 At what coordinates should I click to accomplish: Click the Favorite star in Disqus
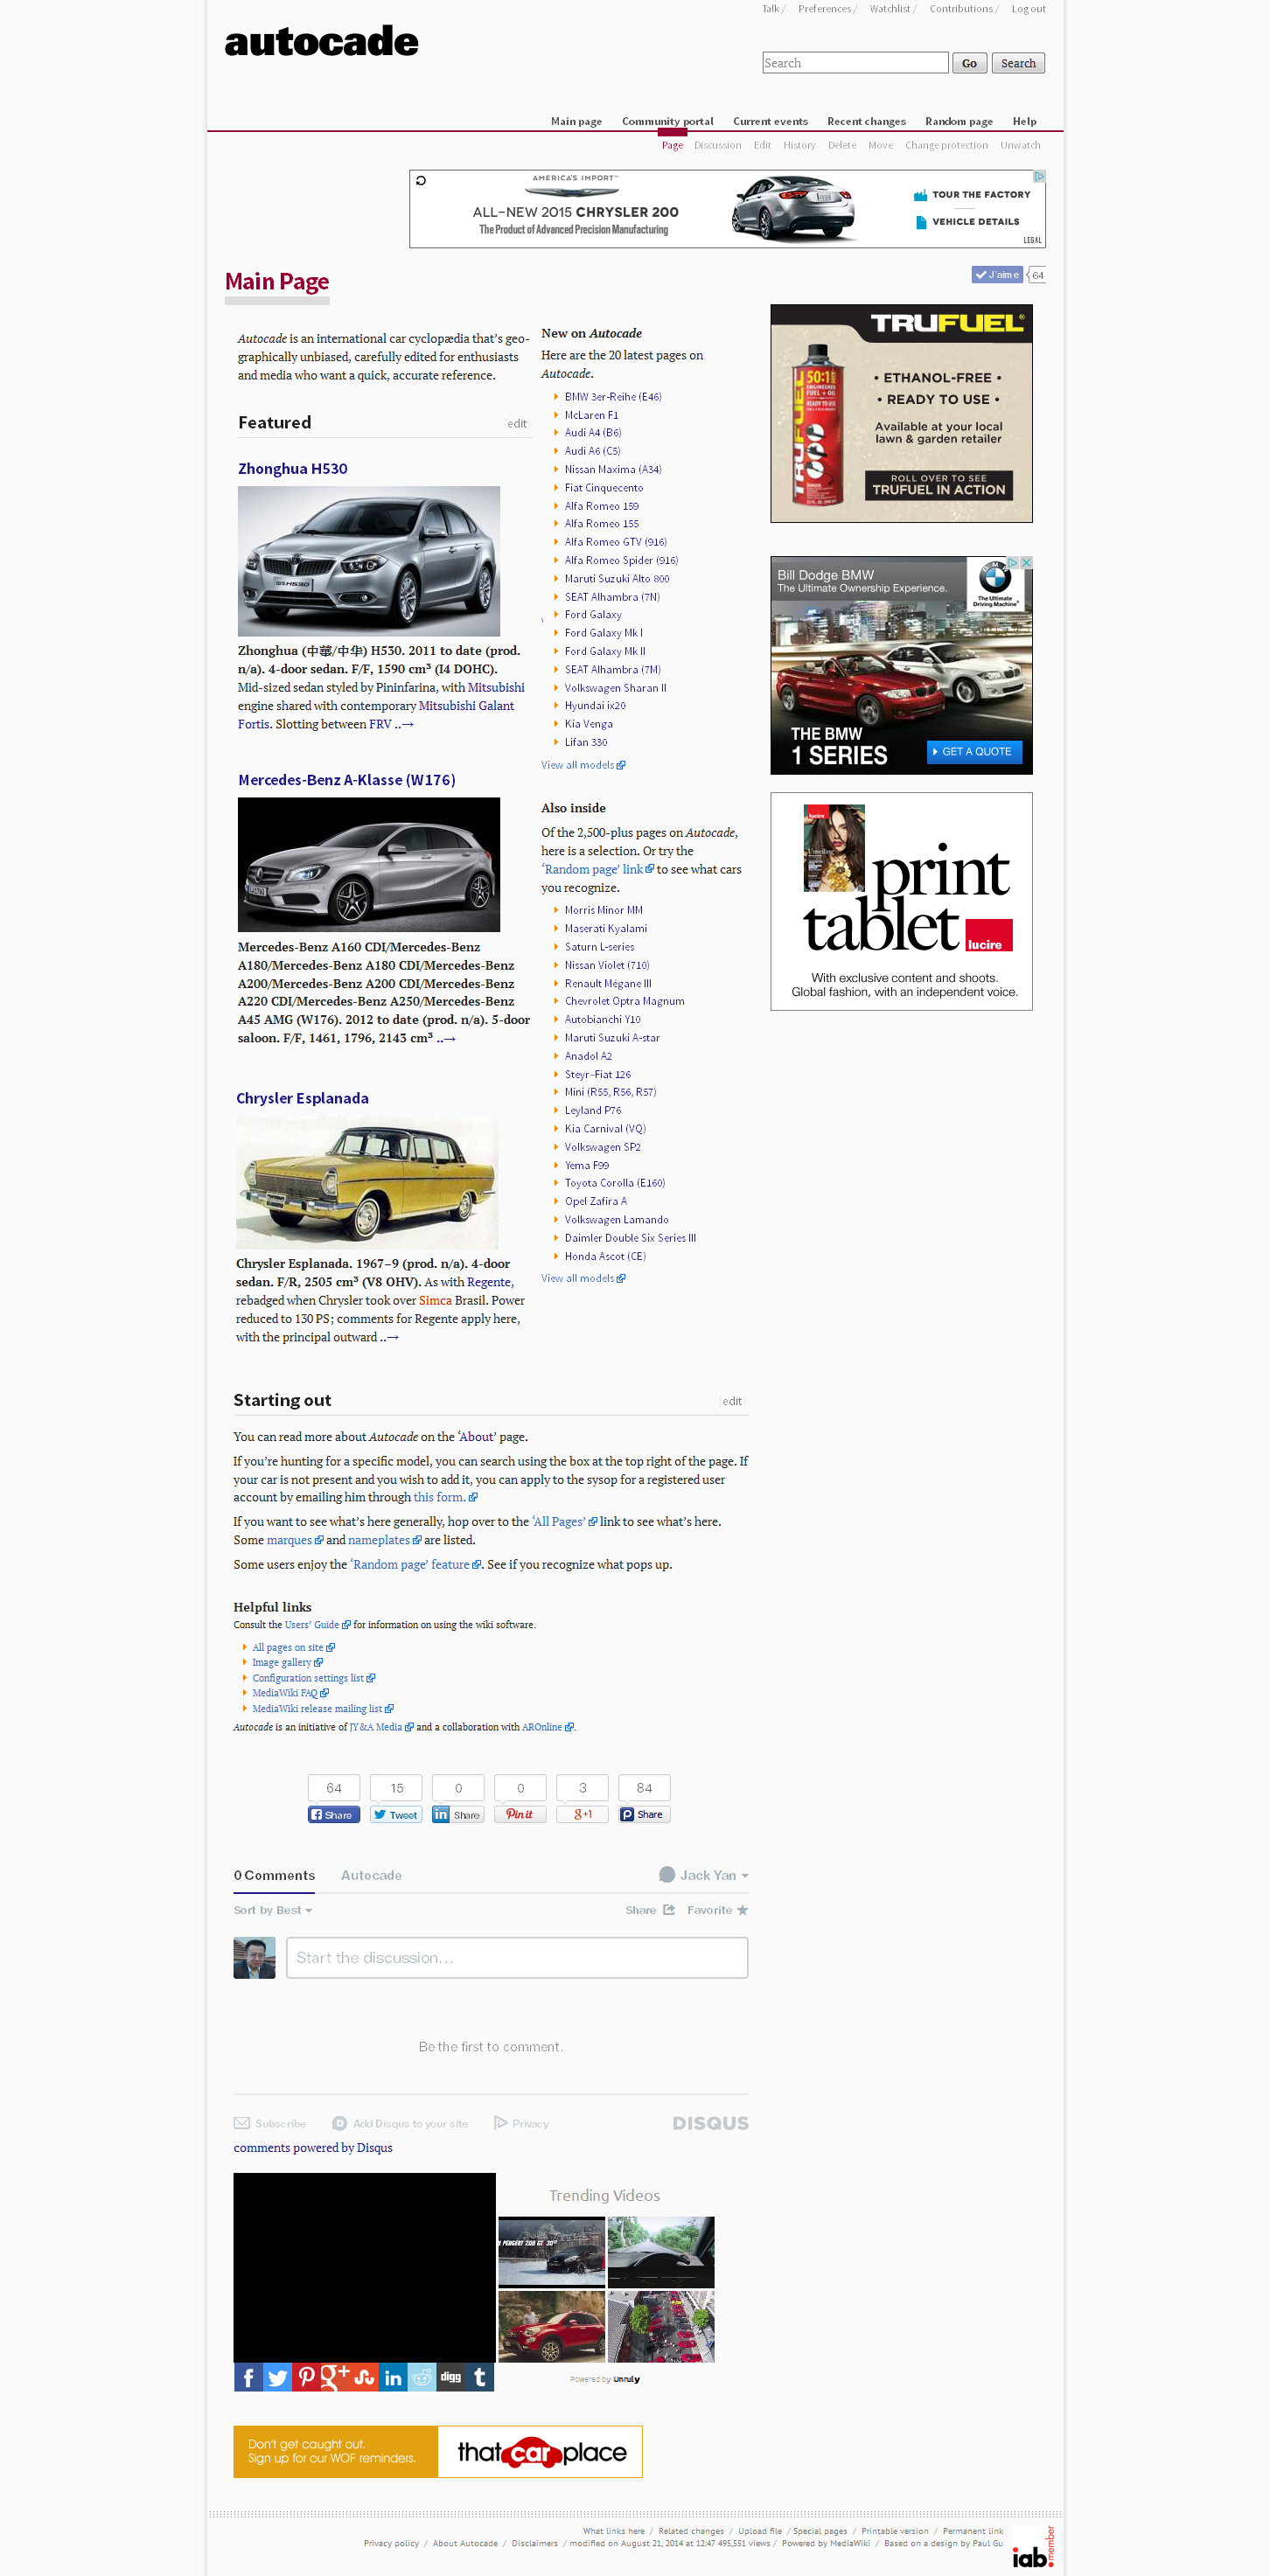tap(742, 1910)
